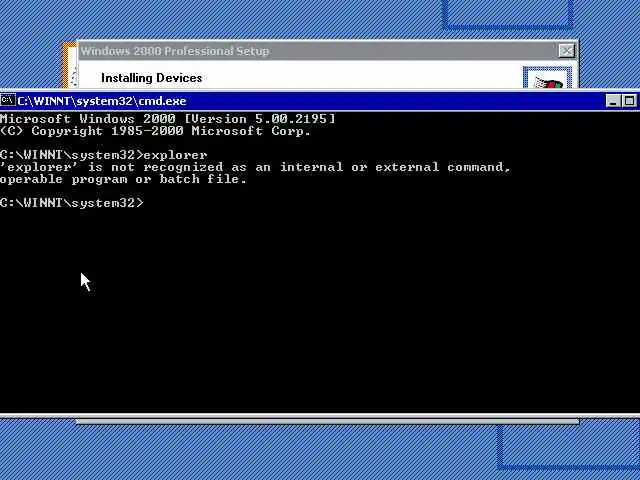Open the cmd.exe system menu icon
This screenshot has height=480, width=640.
point(7,100)
